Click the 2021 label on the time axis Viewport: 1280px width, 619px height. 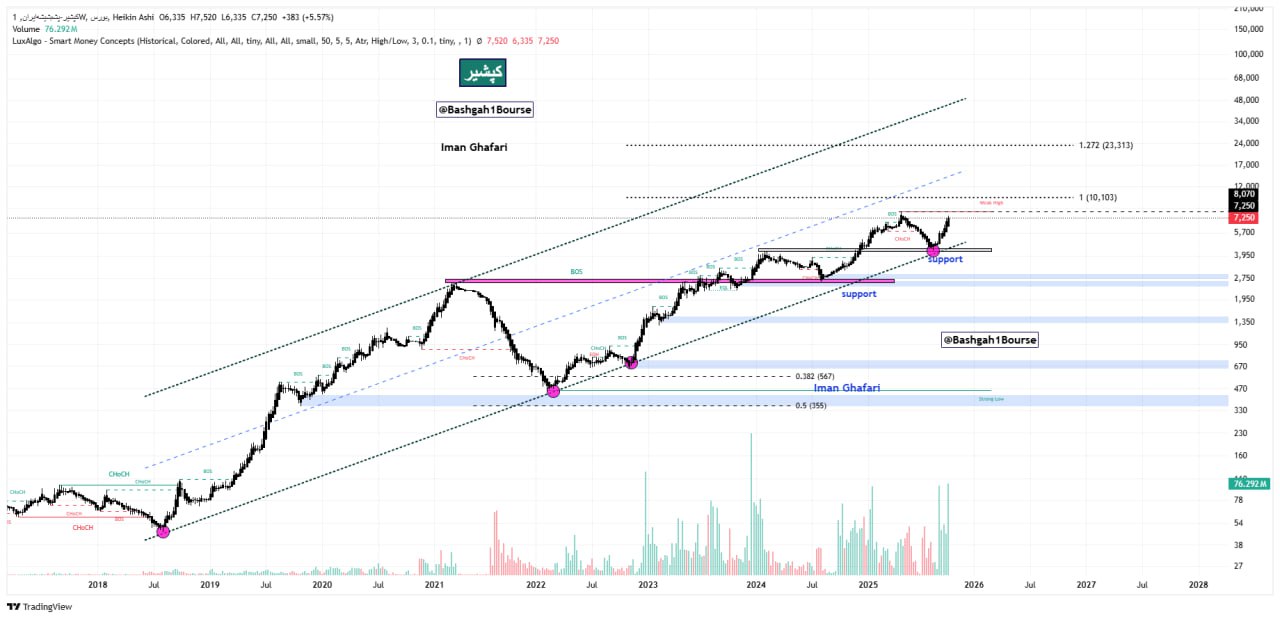[x=434, y=585]
